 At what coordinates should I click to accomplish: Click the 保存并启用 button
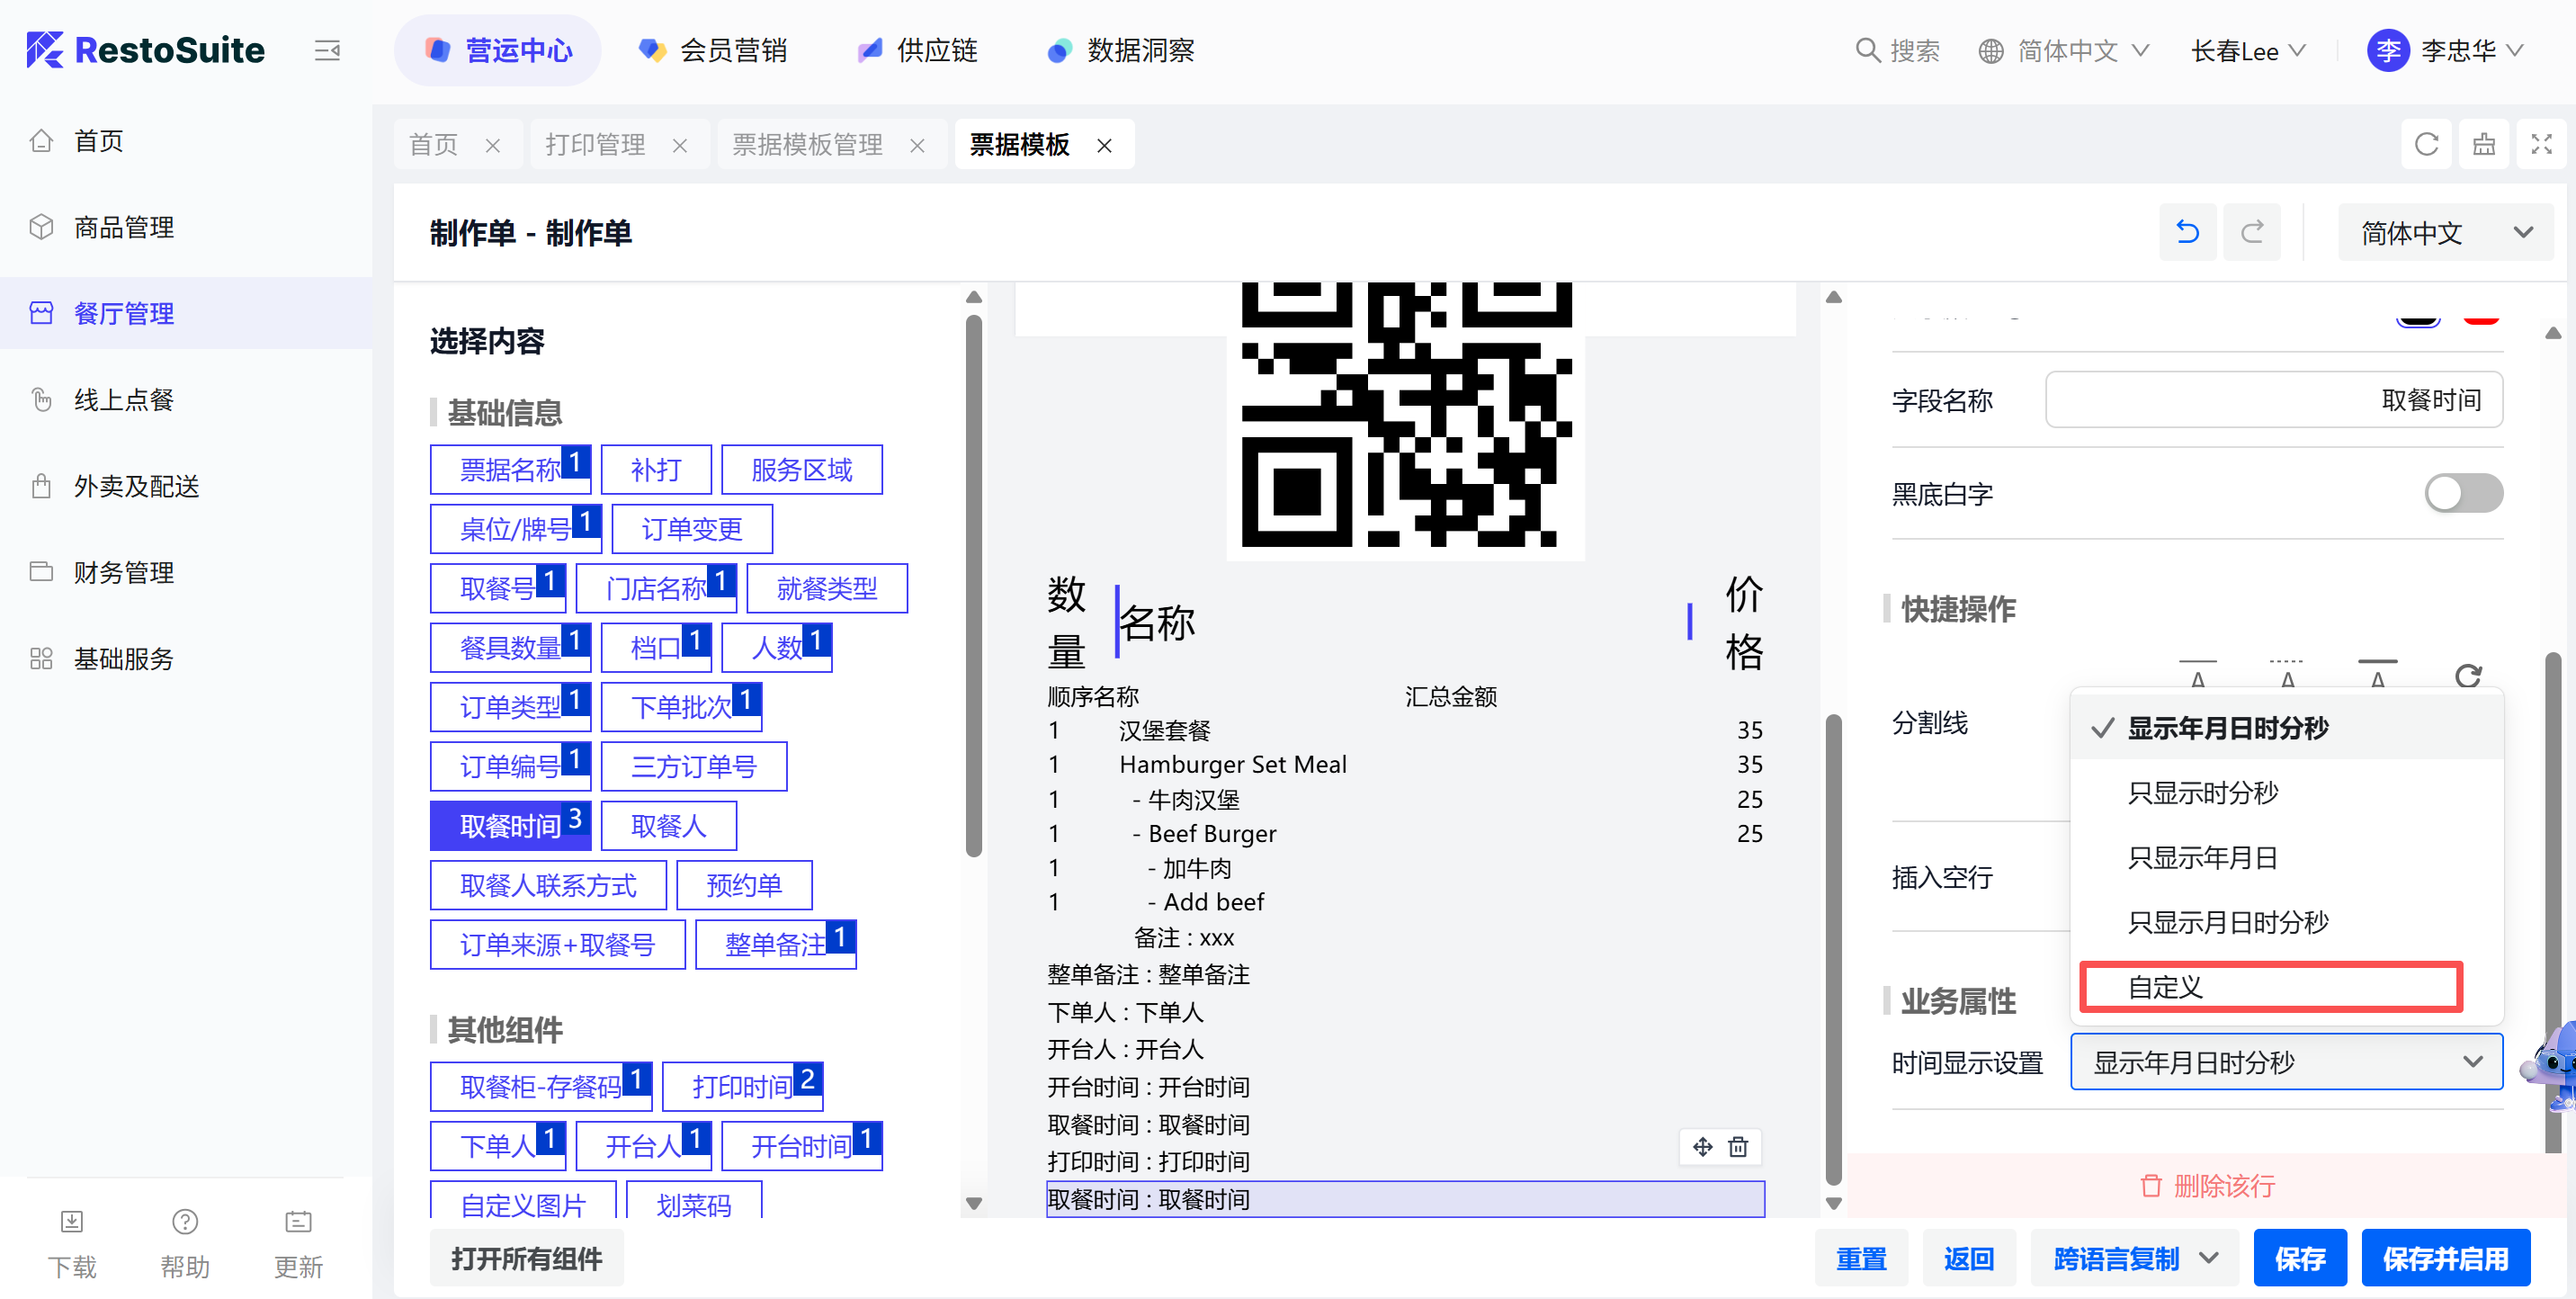click(x=2444, y=1258)
